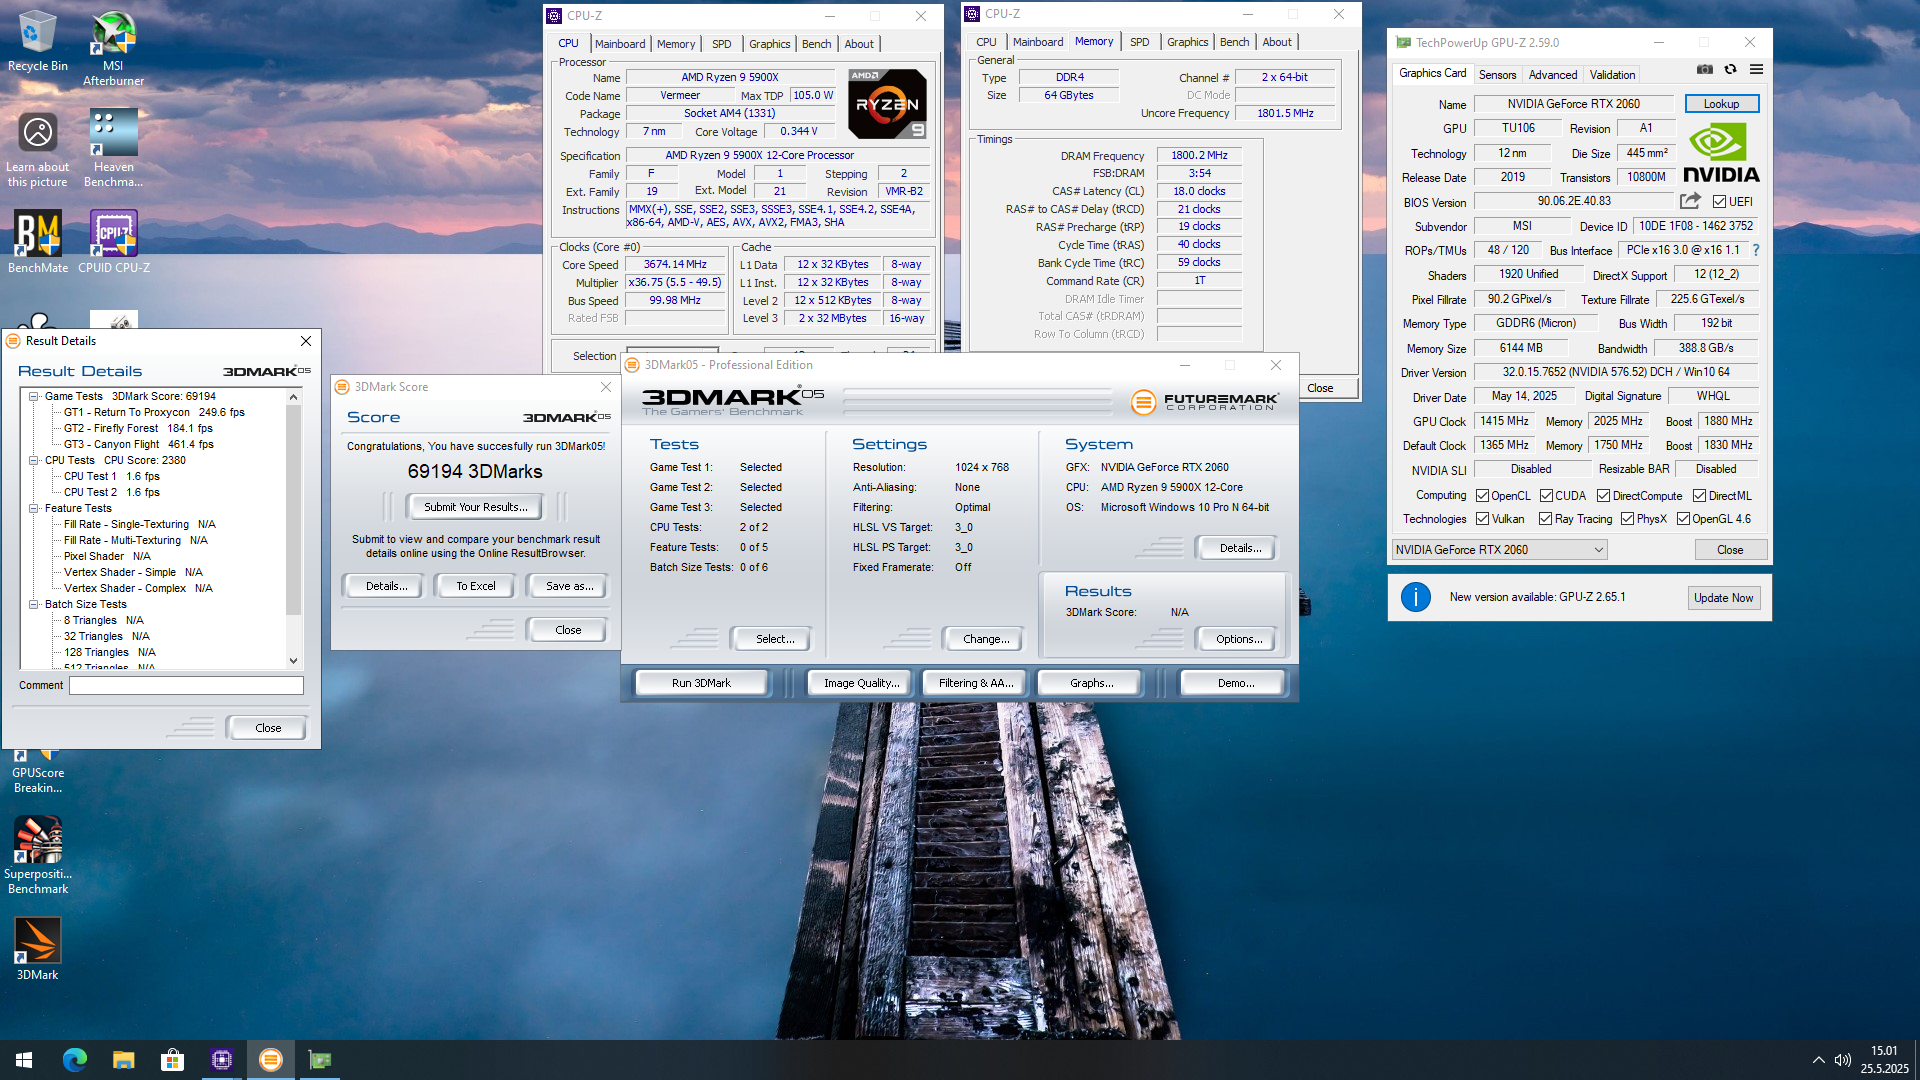
Task: Toggle the Ray Tracing checkbox
Action: tap(1545, 519)
